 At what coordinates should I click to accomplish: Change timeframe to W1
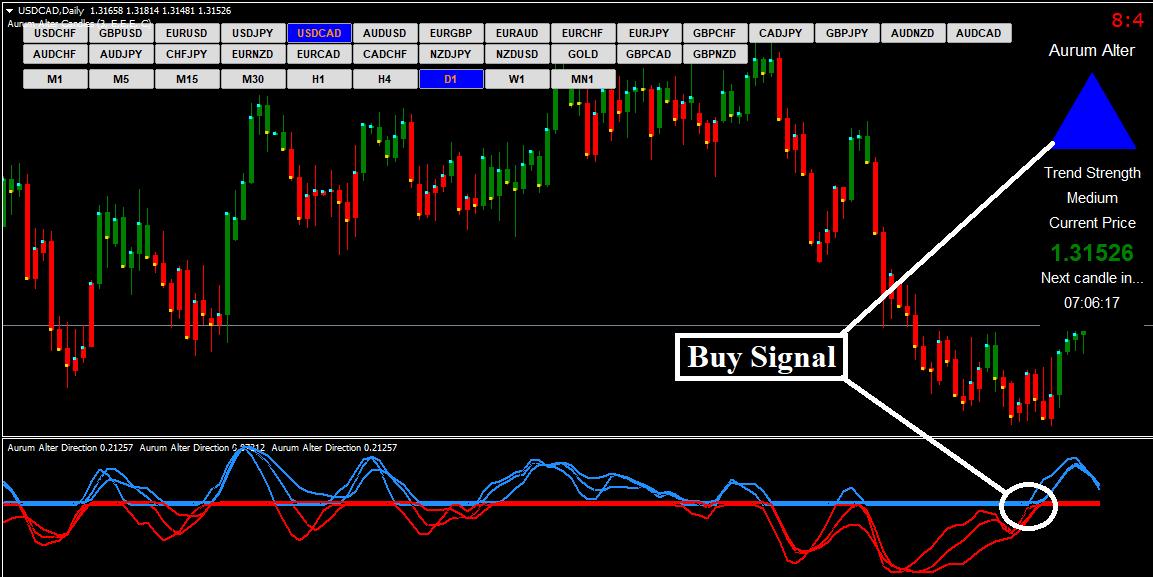[517, 79]
